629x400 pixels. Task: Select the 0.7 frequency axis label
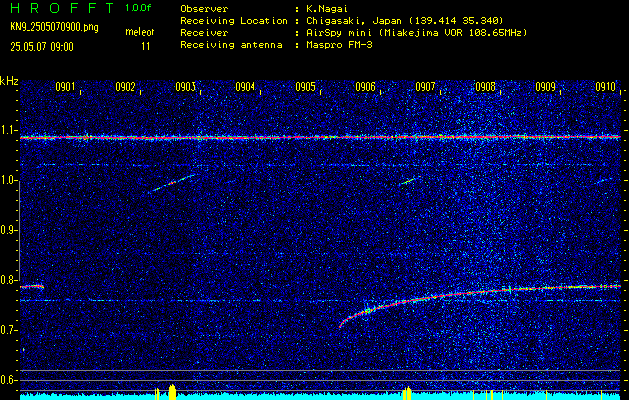tap(8, 330)
